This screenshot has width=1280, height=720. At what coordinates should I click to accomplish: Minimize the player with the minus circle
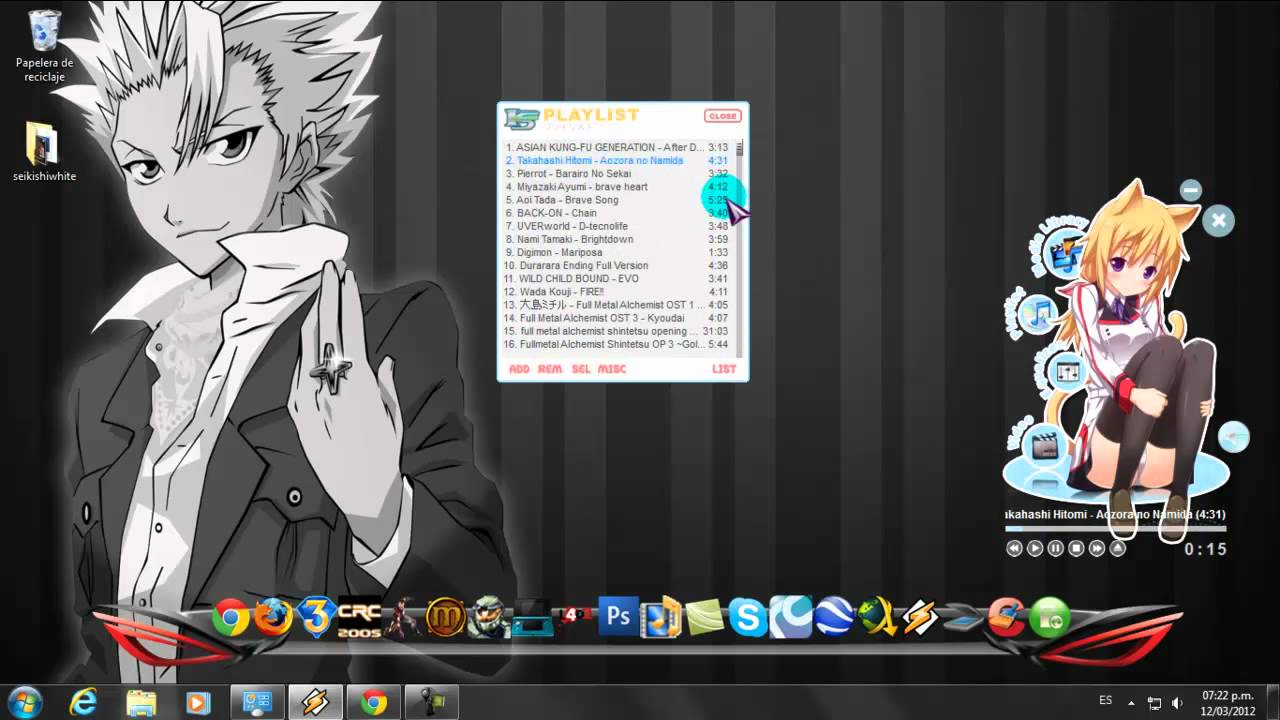(1190, 189)
